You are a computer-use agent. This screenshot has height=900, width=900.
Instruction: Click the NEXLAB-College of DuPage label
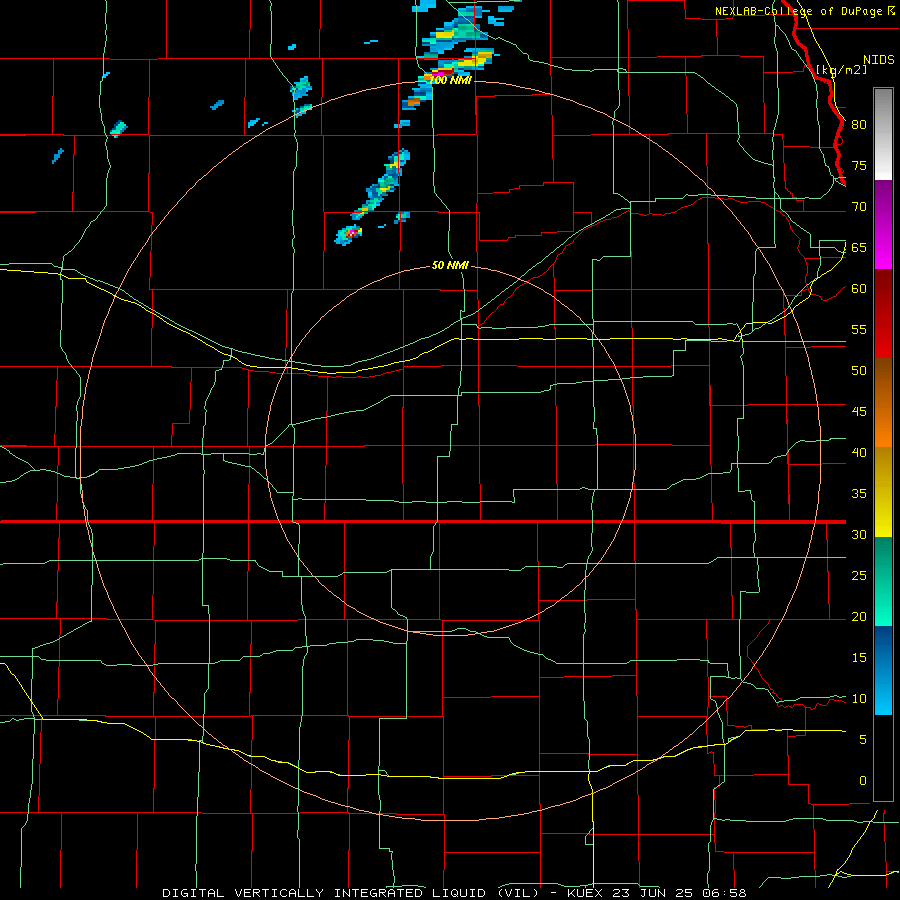point(800,11)
